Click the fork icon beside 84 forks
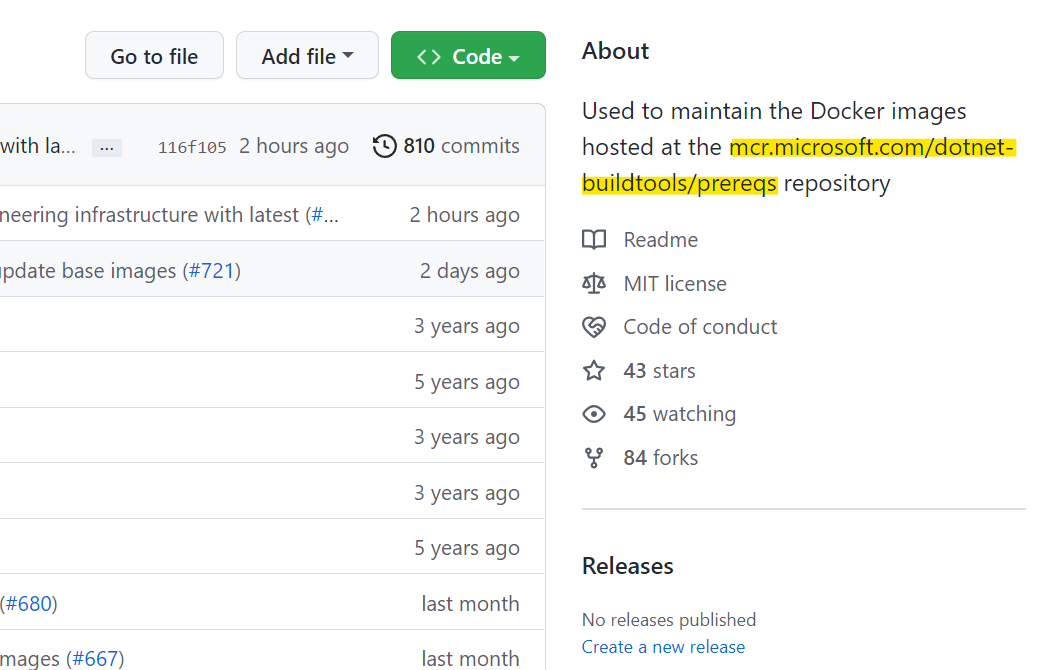 (x=594, y=458)
